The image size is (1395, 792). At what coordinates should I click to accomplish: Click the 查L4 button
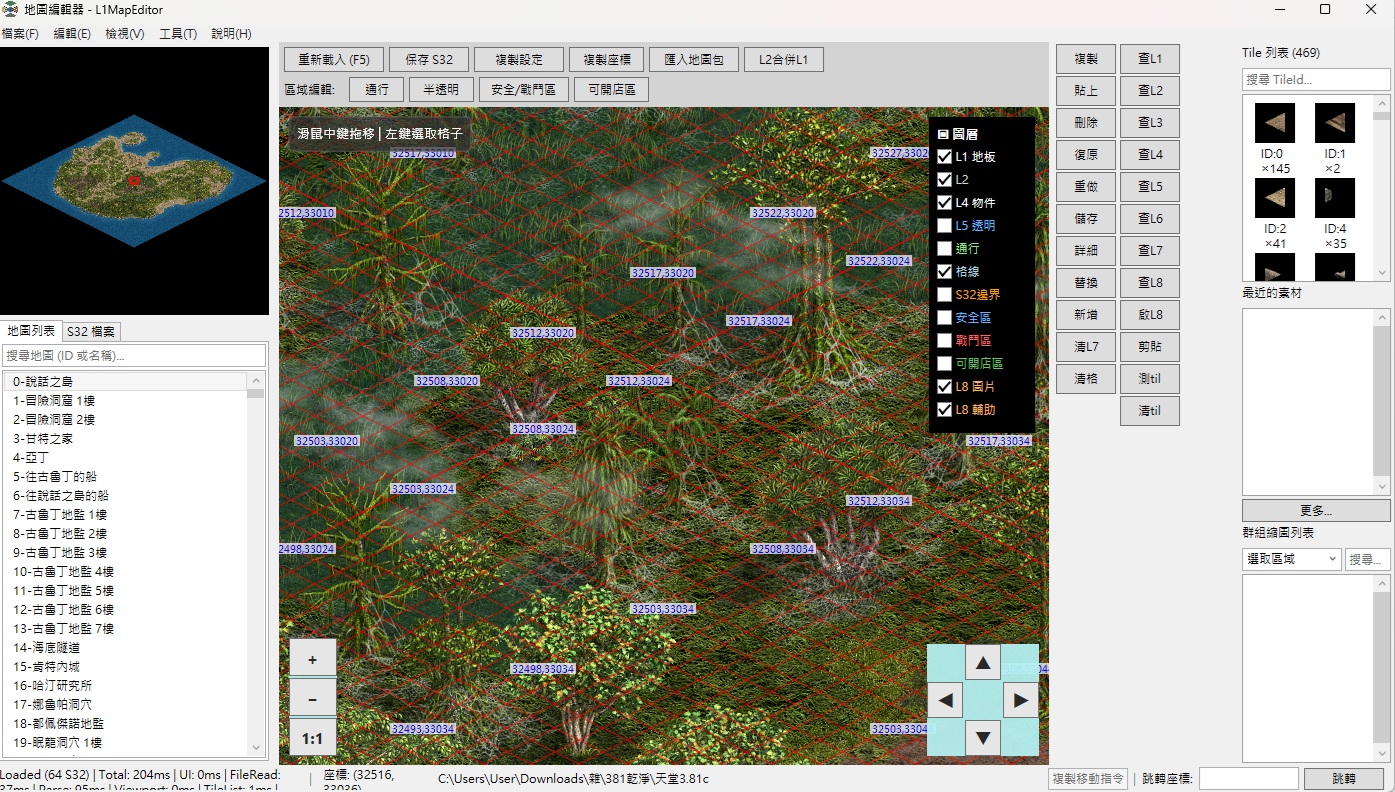(1150, 155)
